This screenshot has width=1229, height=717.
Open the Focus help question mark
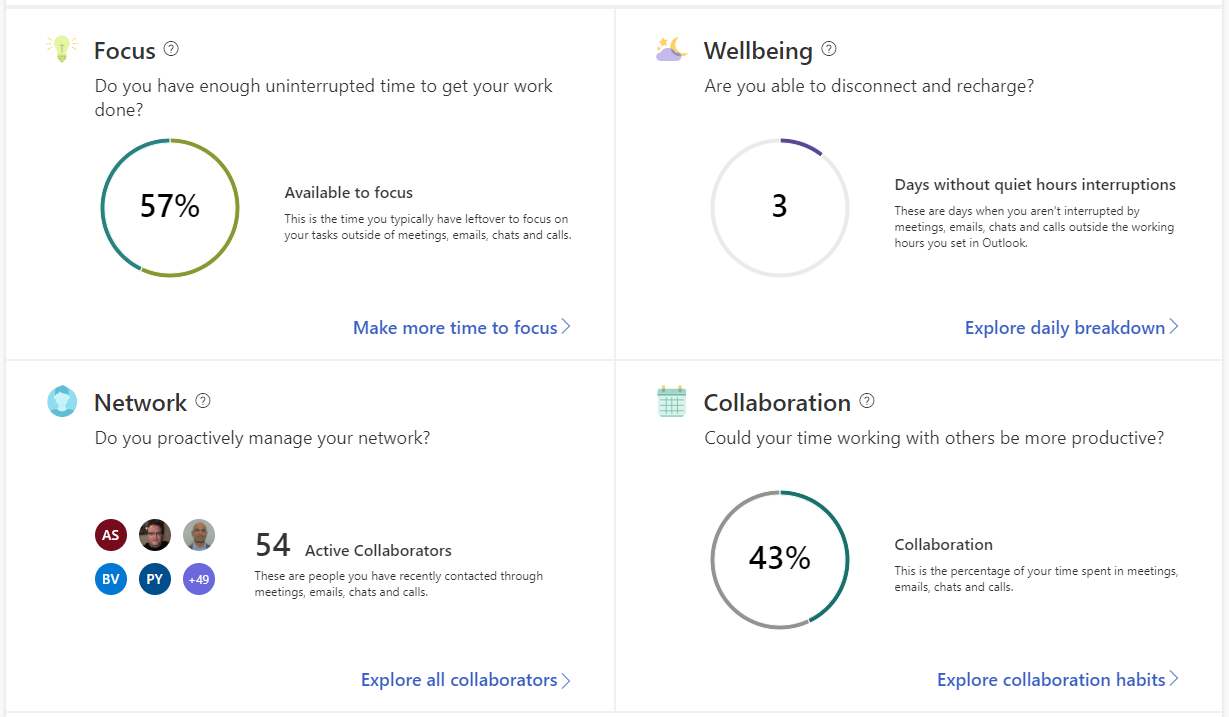click(x=171, y=49)
